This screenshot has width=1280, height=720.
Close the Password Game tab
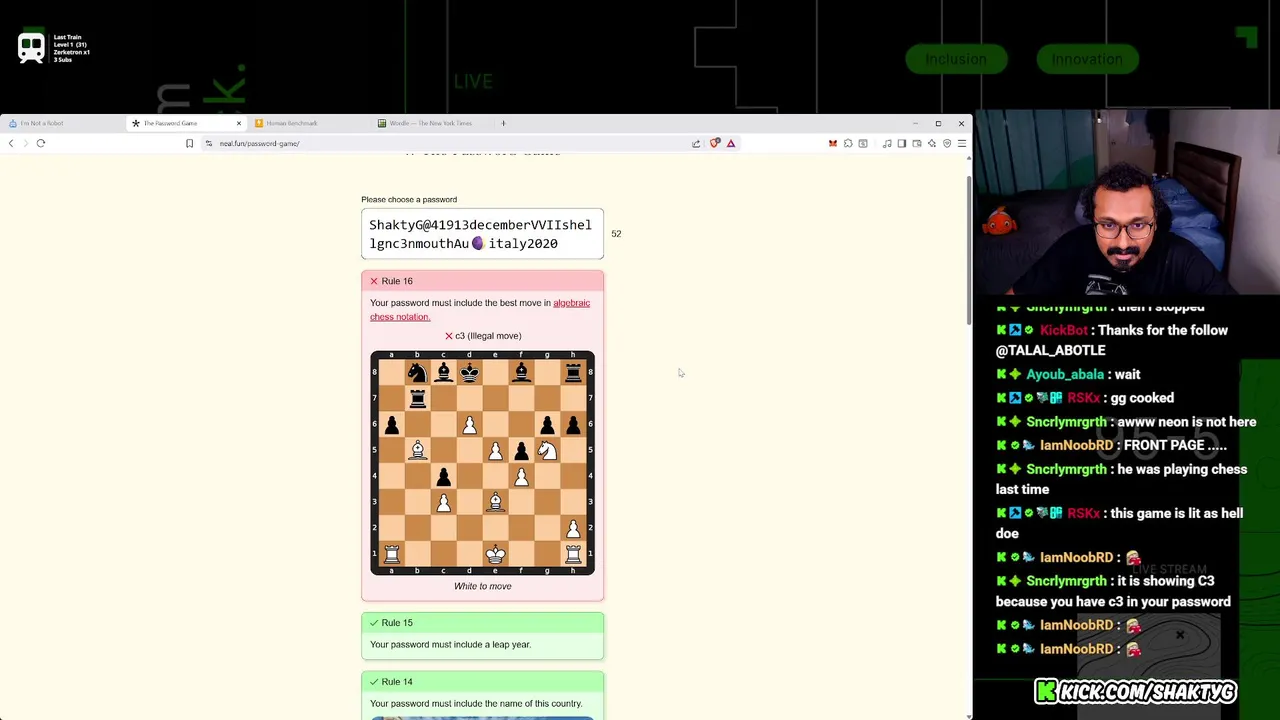tap(238, 123)
